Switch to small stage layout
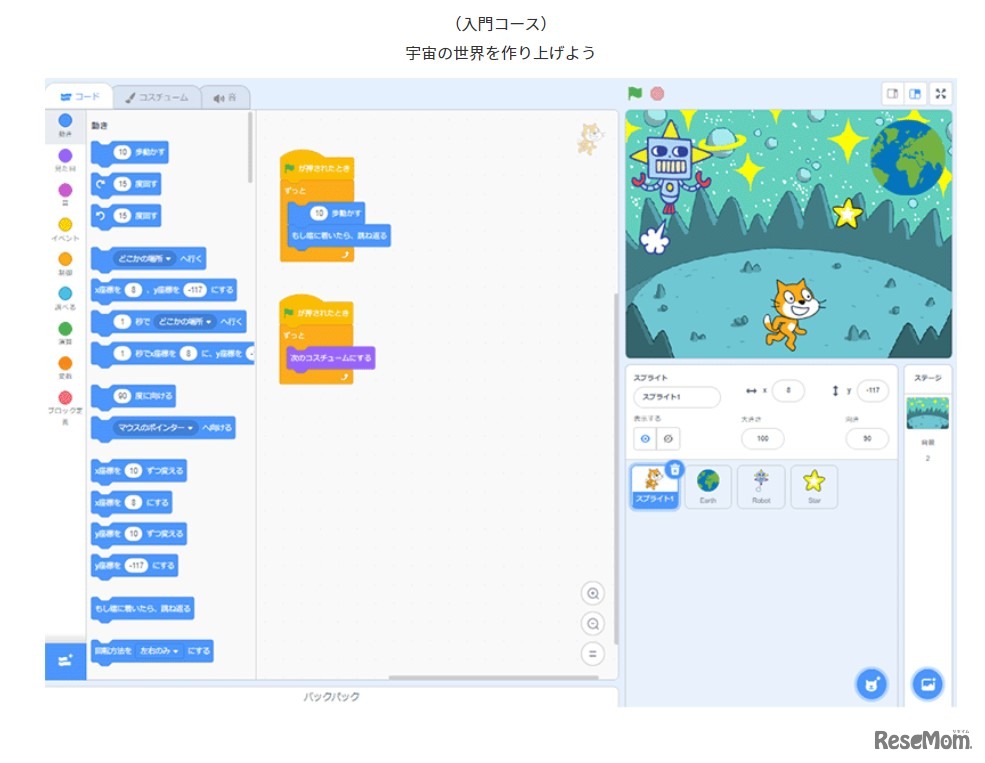Image resolution: width=985 pixels, height=763 pixels. point(892,94)
